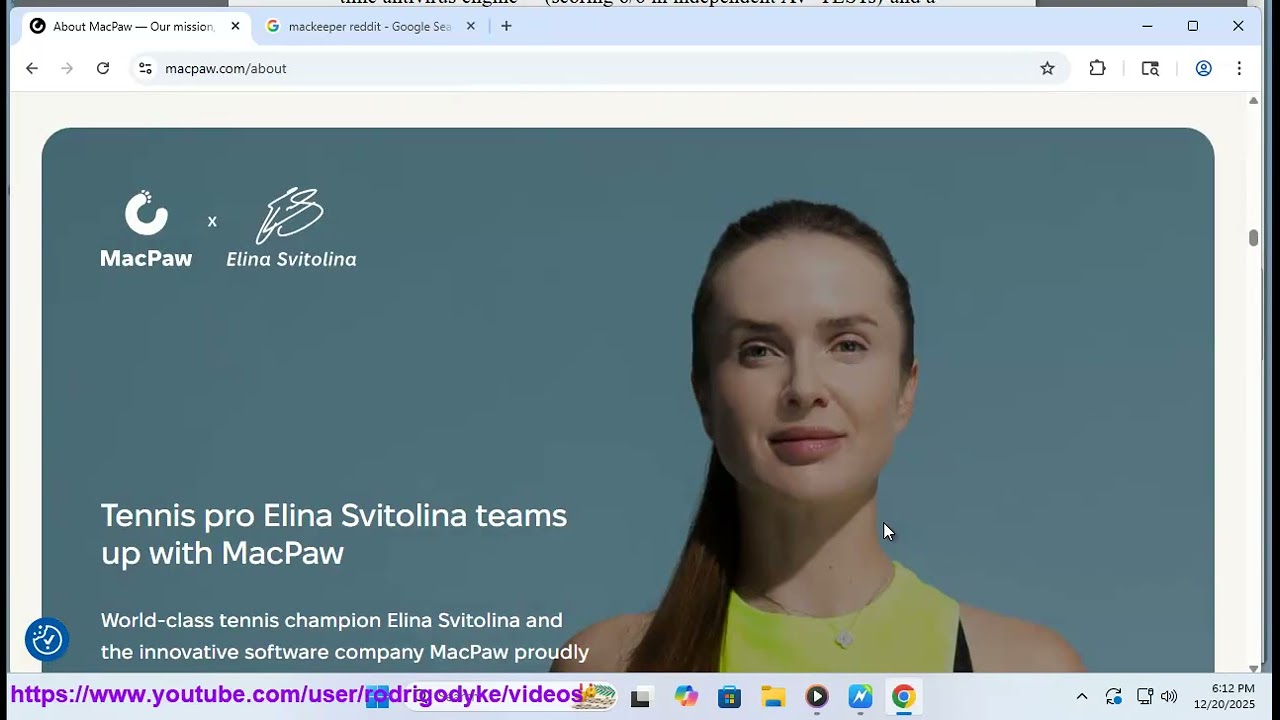Open File Explorer from the taskbar

(773, 697)
